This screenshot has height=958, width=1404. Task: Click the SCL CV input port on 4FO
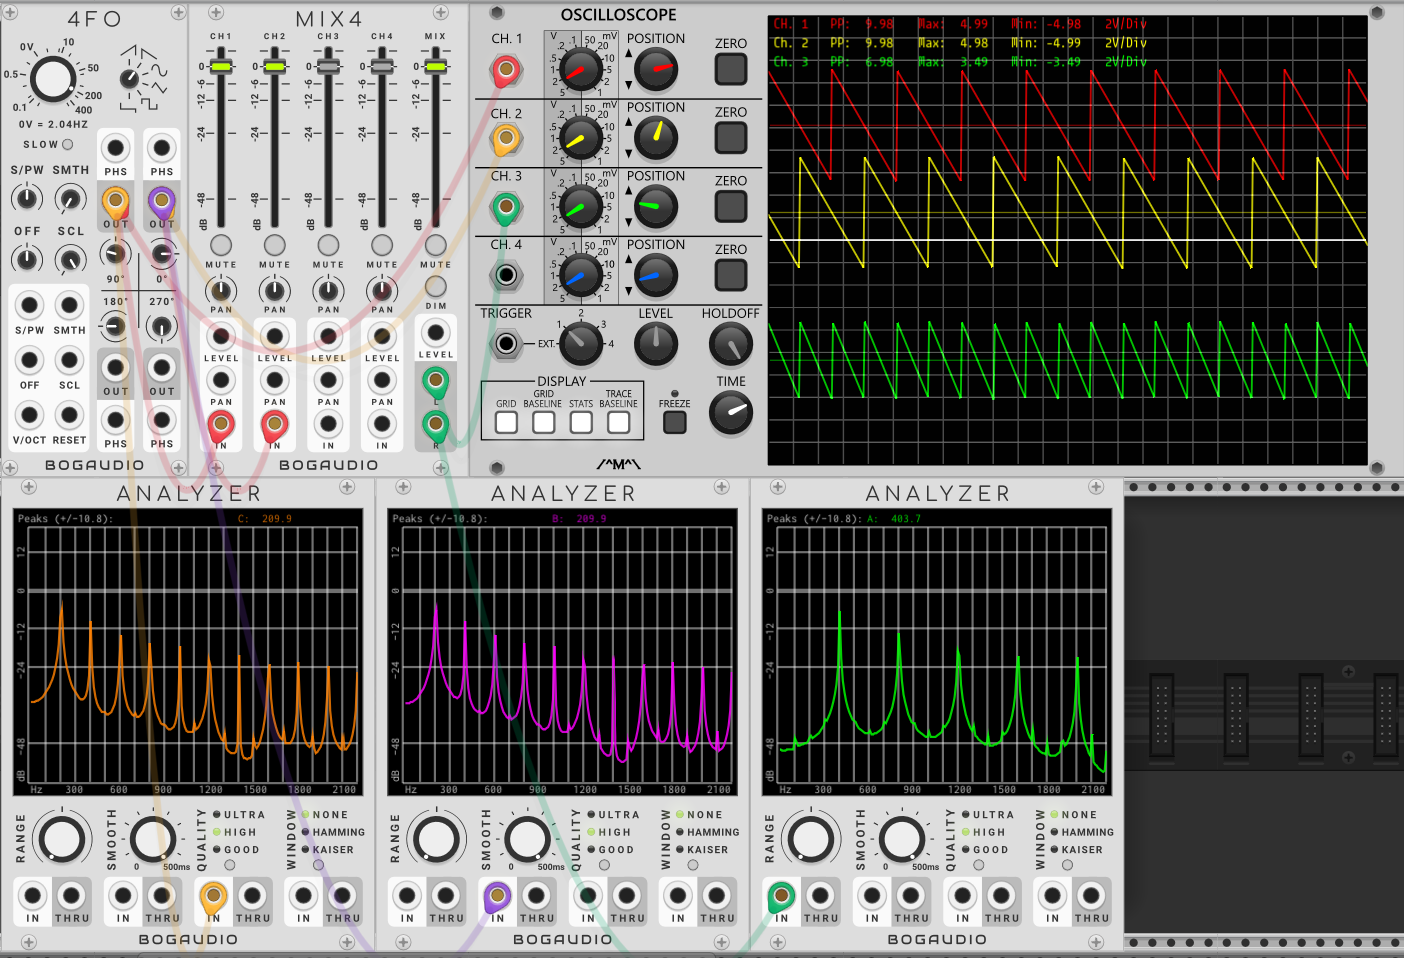coord(69,360)
